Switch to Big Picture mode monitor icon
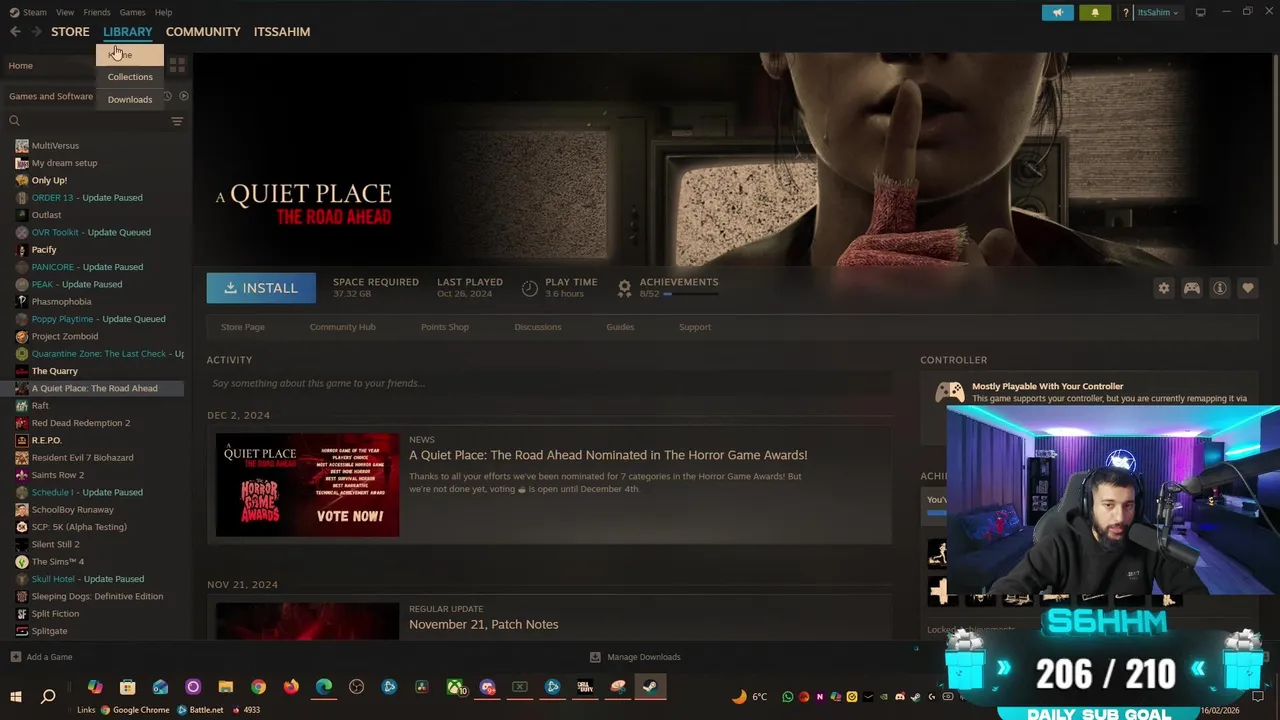Image resolution: width=1280 pixels, height=720 pixels. click(1200, 12)
